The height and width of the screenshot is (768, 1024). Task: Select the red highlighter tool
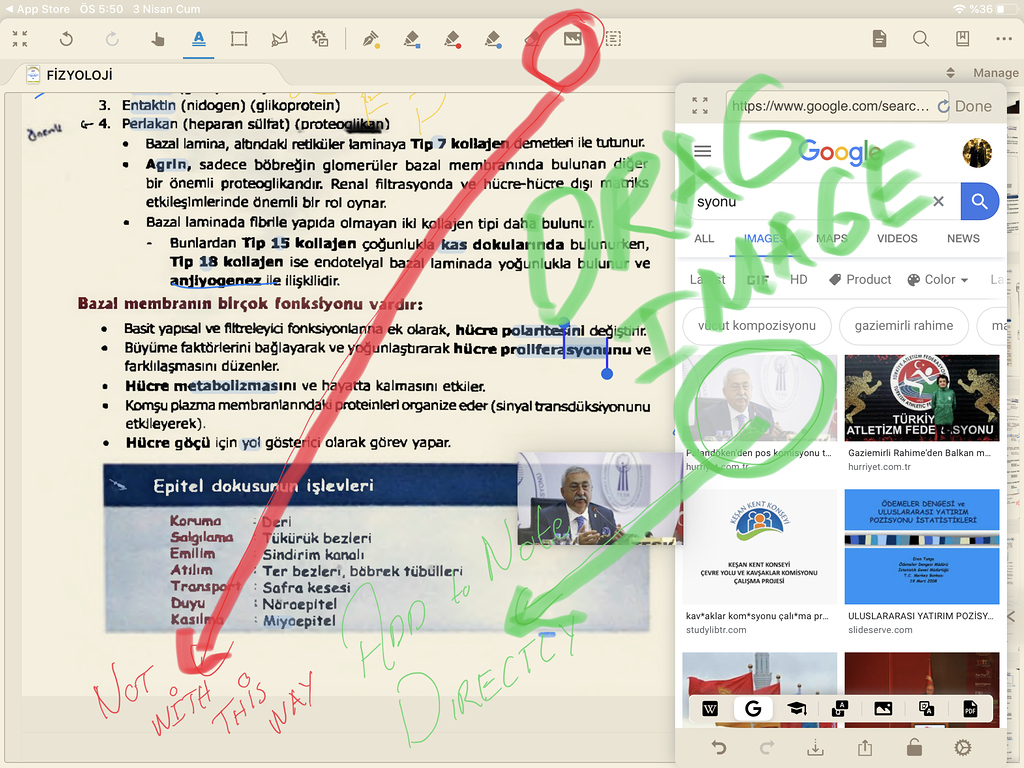click(x=454, y=38)
